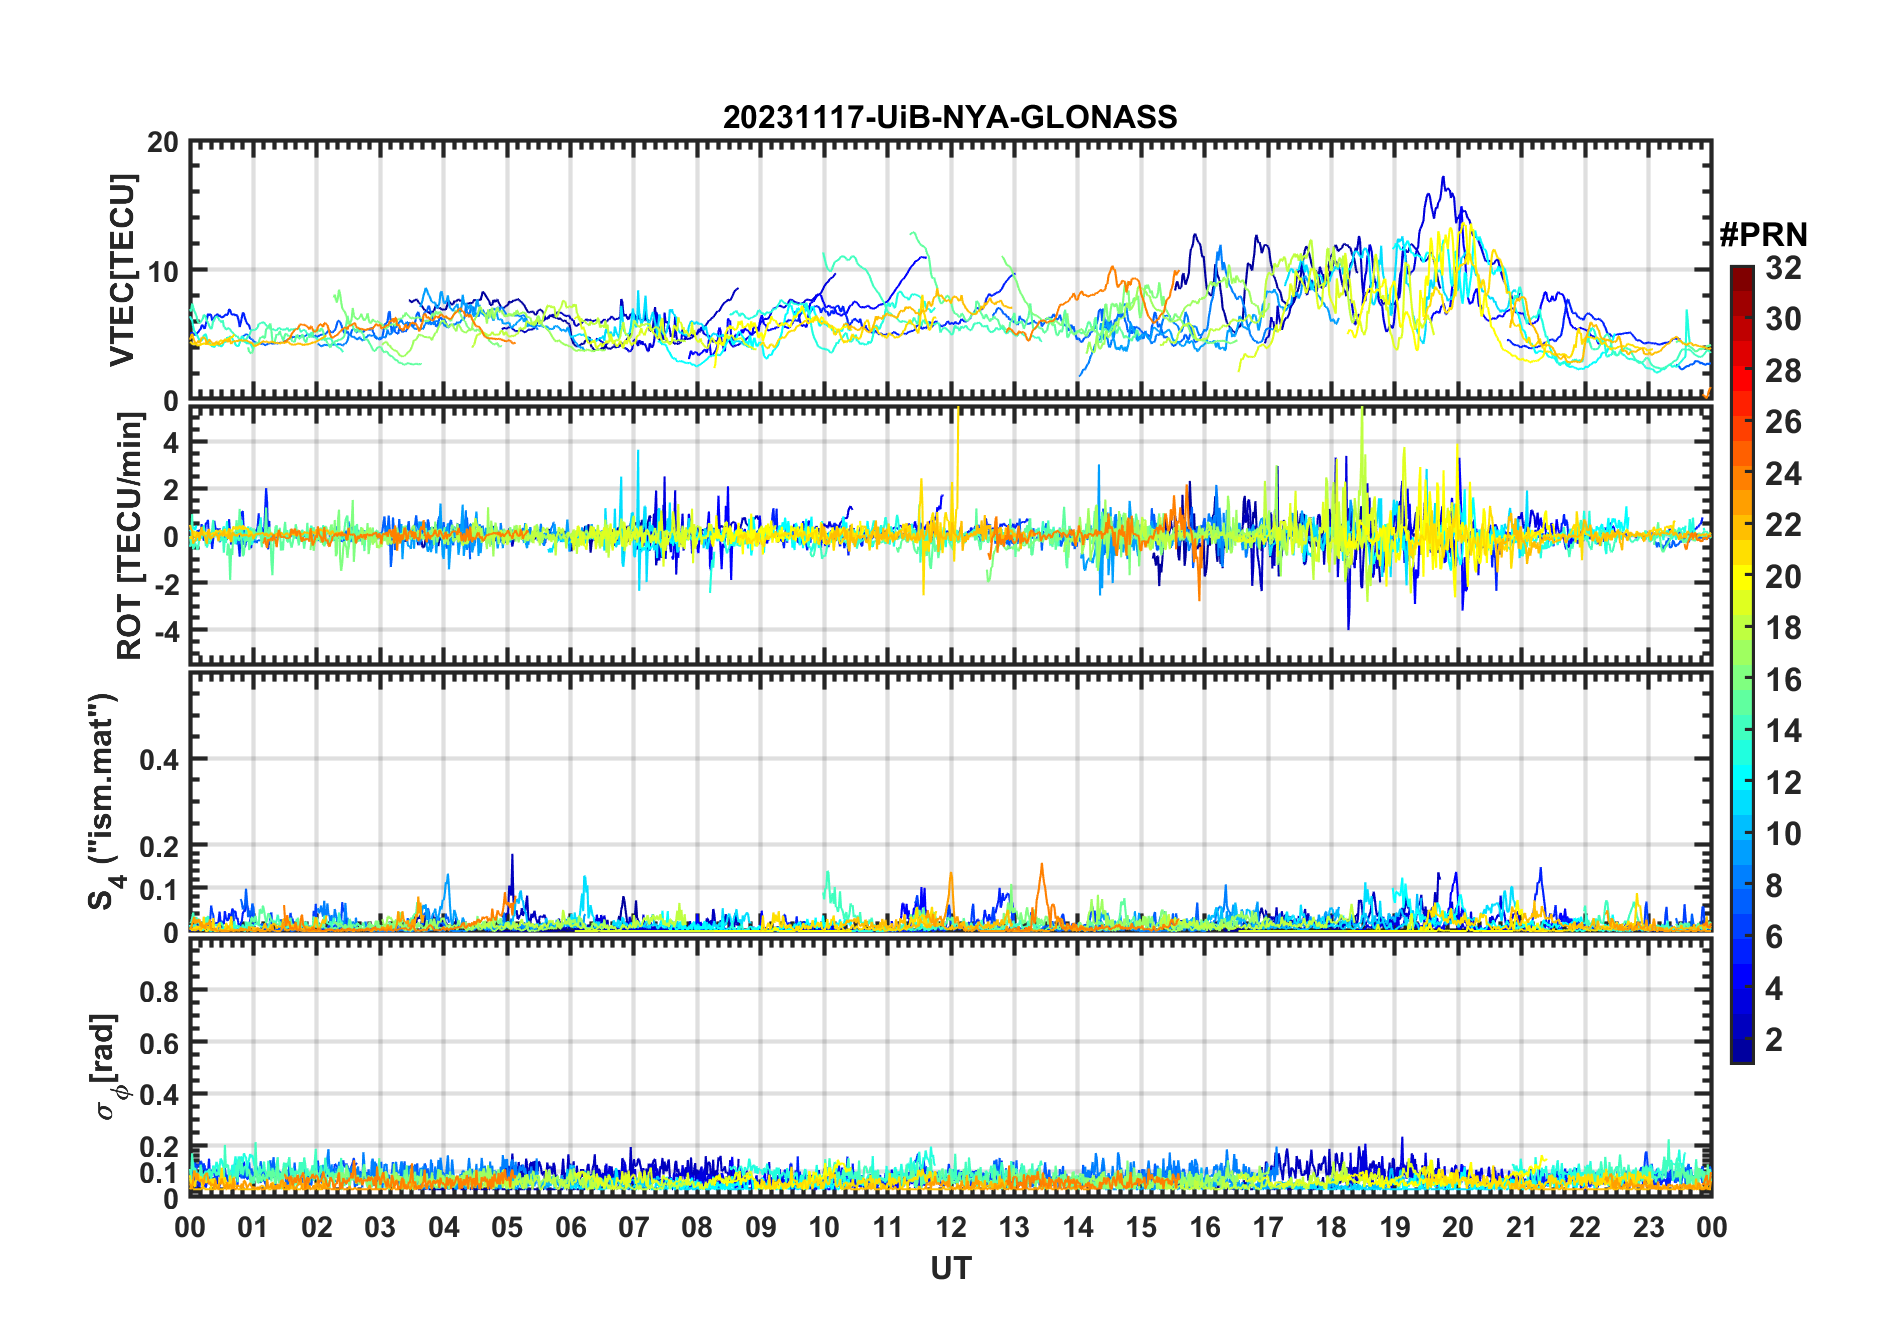Click the UT x-axis label

[x=950, y=1268]
